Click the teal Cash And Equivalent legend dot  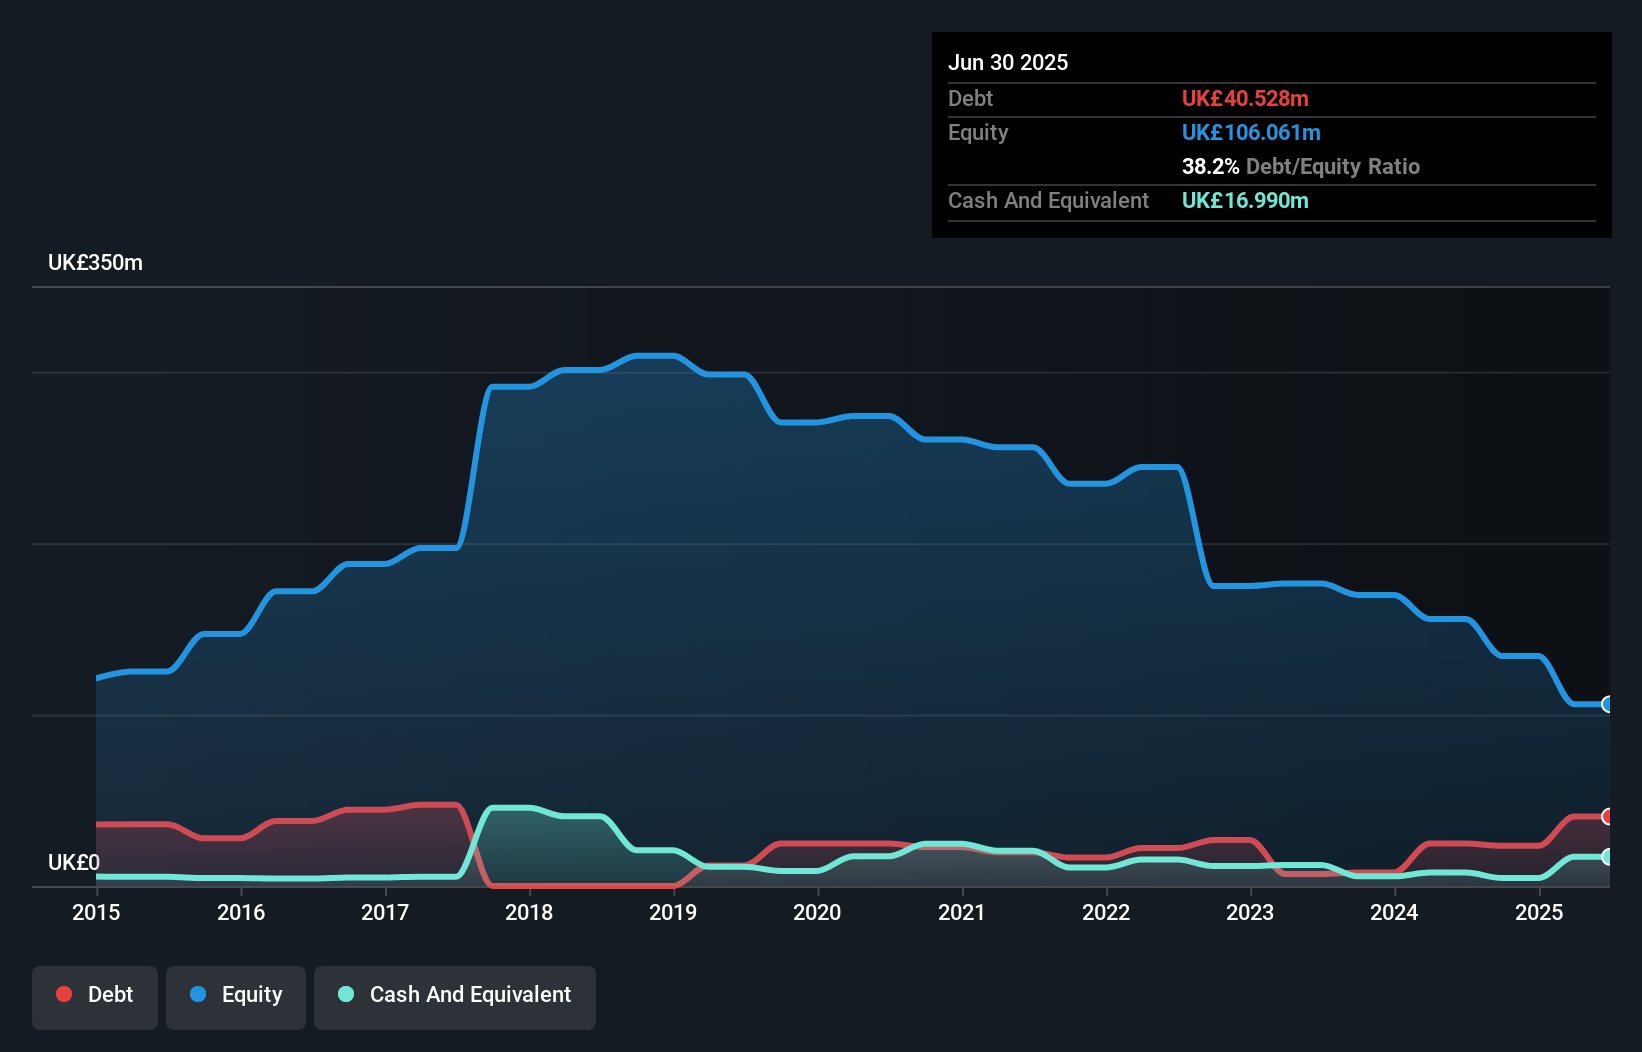pyautogui.click(x=344, y=995)
